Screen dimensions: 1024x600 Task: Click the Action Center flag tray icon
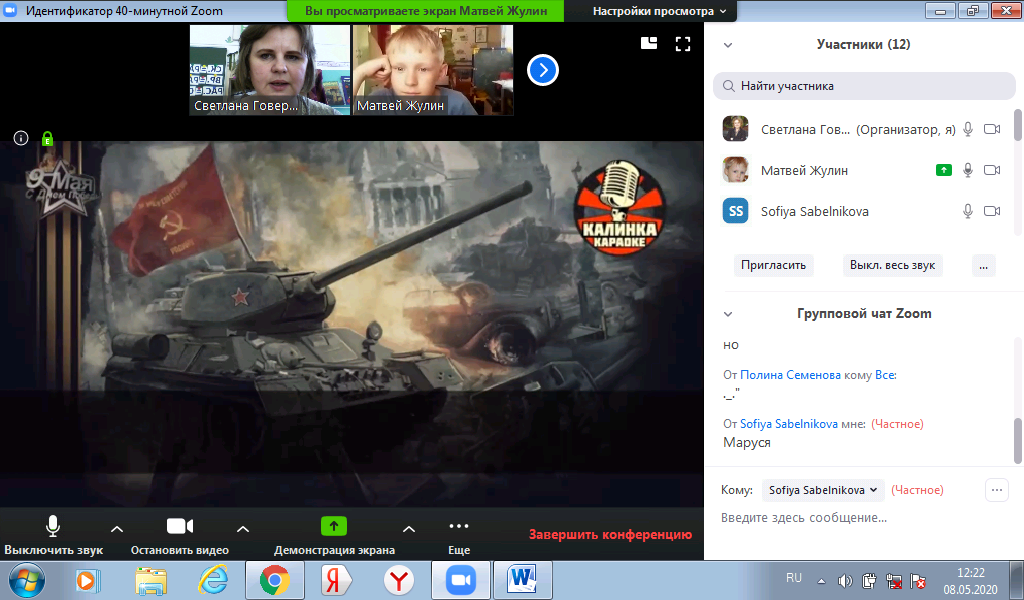click(918, 580)
